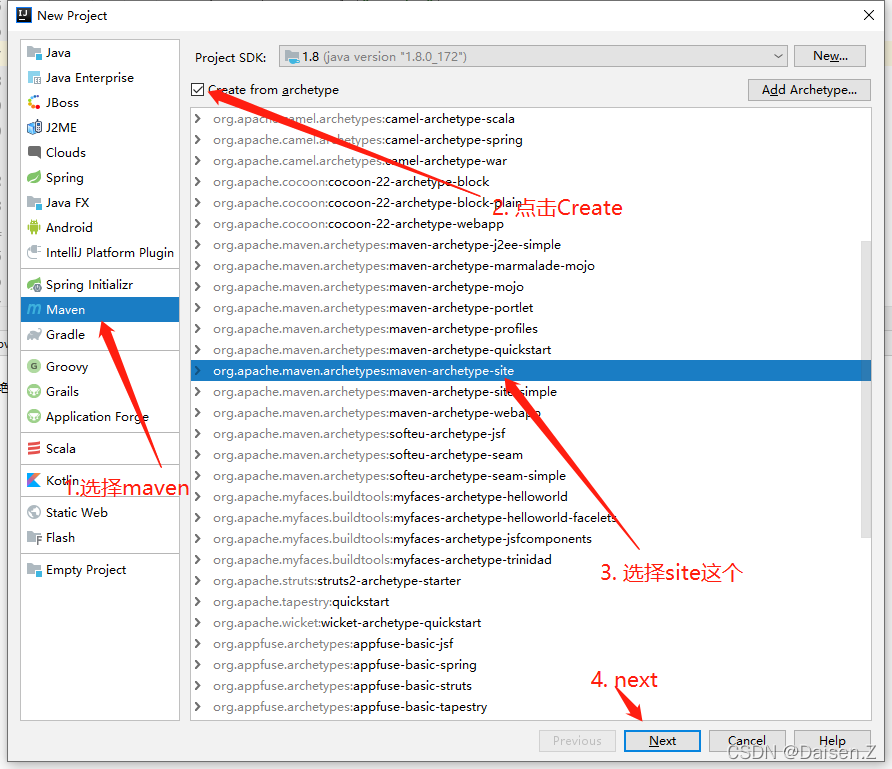Select the Static Web globe icon
The image size is (892, 769).
(34, 512)
